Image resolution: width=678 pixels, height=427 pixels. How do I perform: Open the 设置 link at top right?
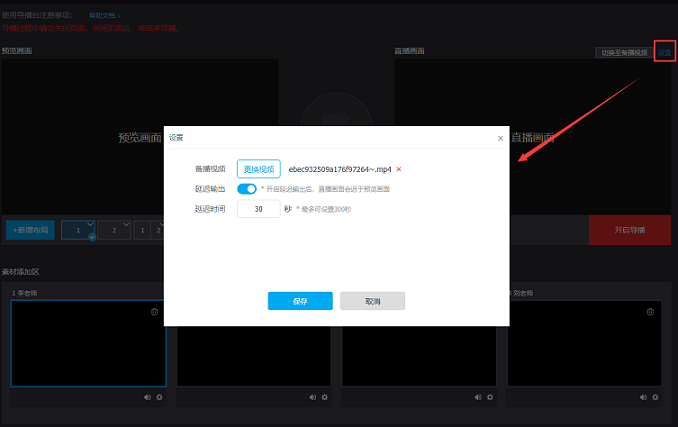(664, 52)
